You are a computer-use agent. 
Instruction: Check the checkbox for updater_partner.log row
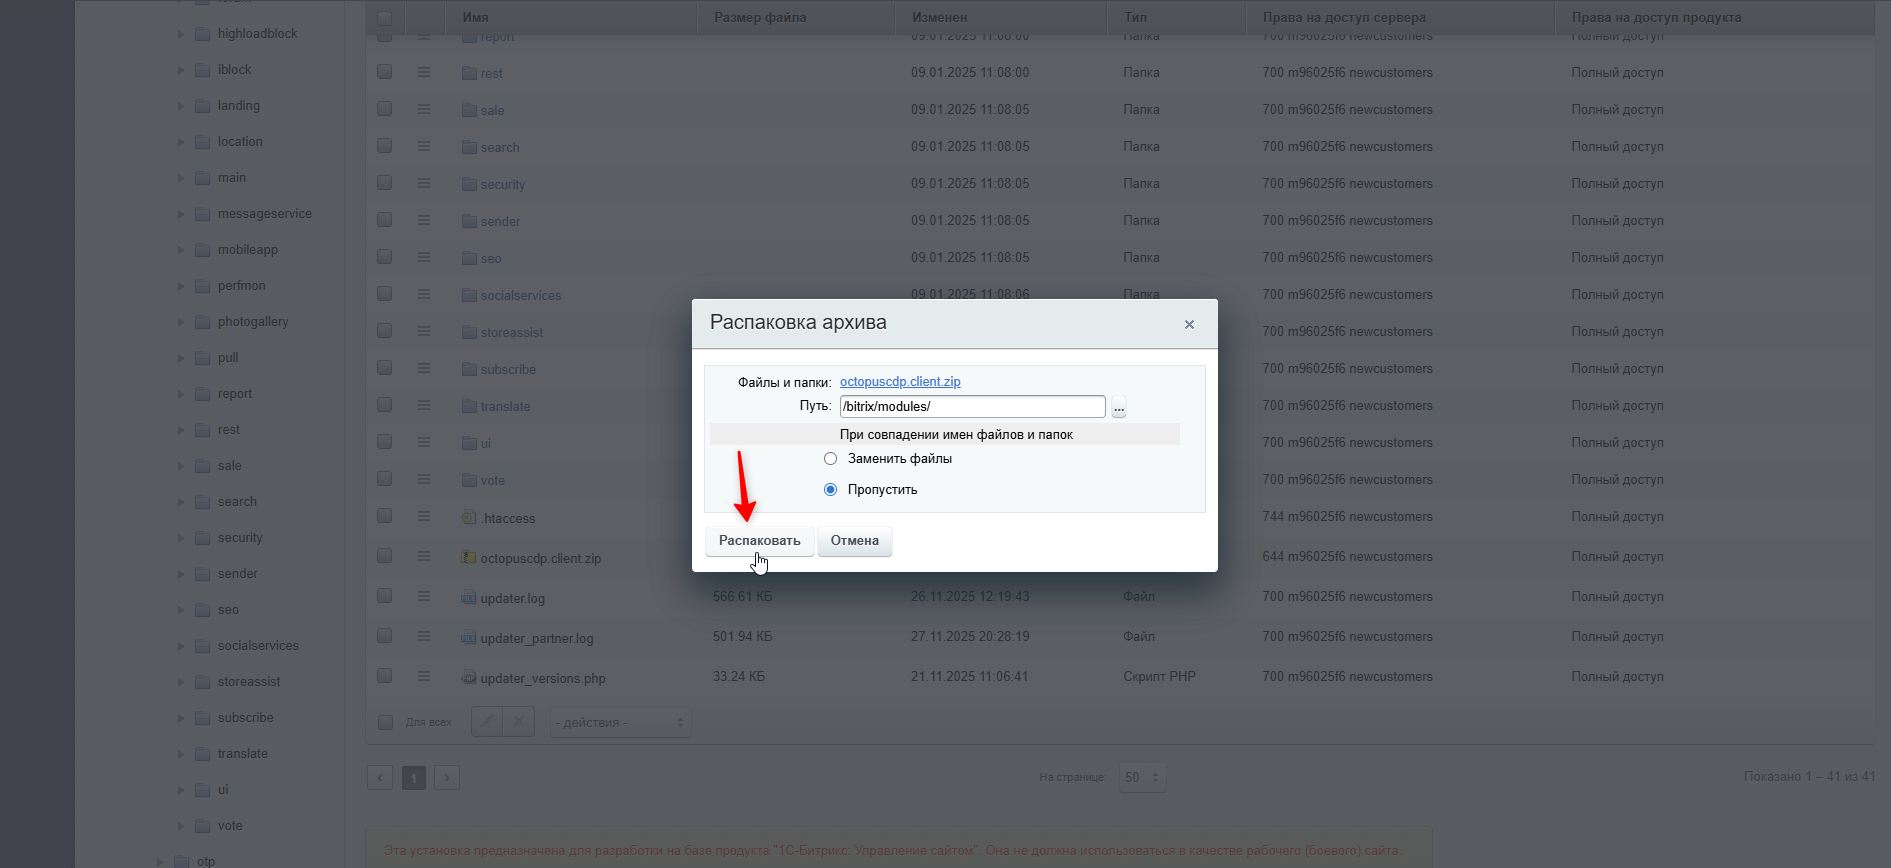point(385,636)
